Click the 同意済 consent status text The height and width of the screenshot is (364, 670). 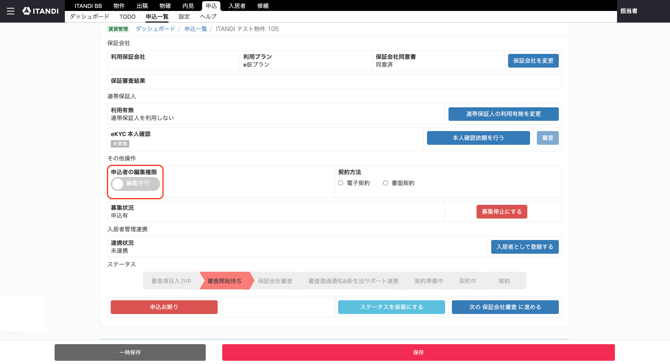point(384,65)
